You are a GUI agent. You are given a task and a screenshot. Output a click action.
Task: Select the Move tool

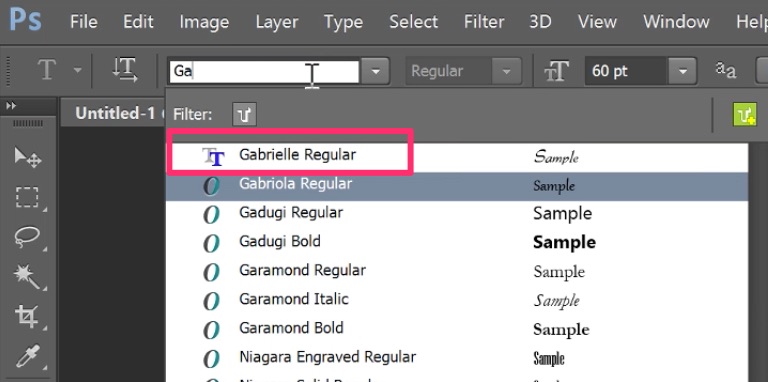pos(27,158)
